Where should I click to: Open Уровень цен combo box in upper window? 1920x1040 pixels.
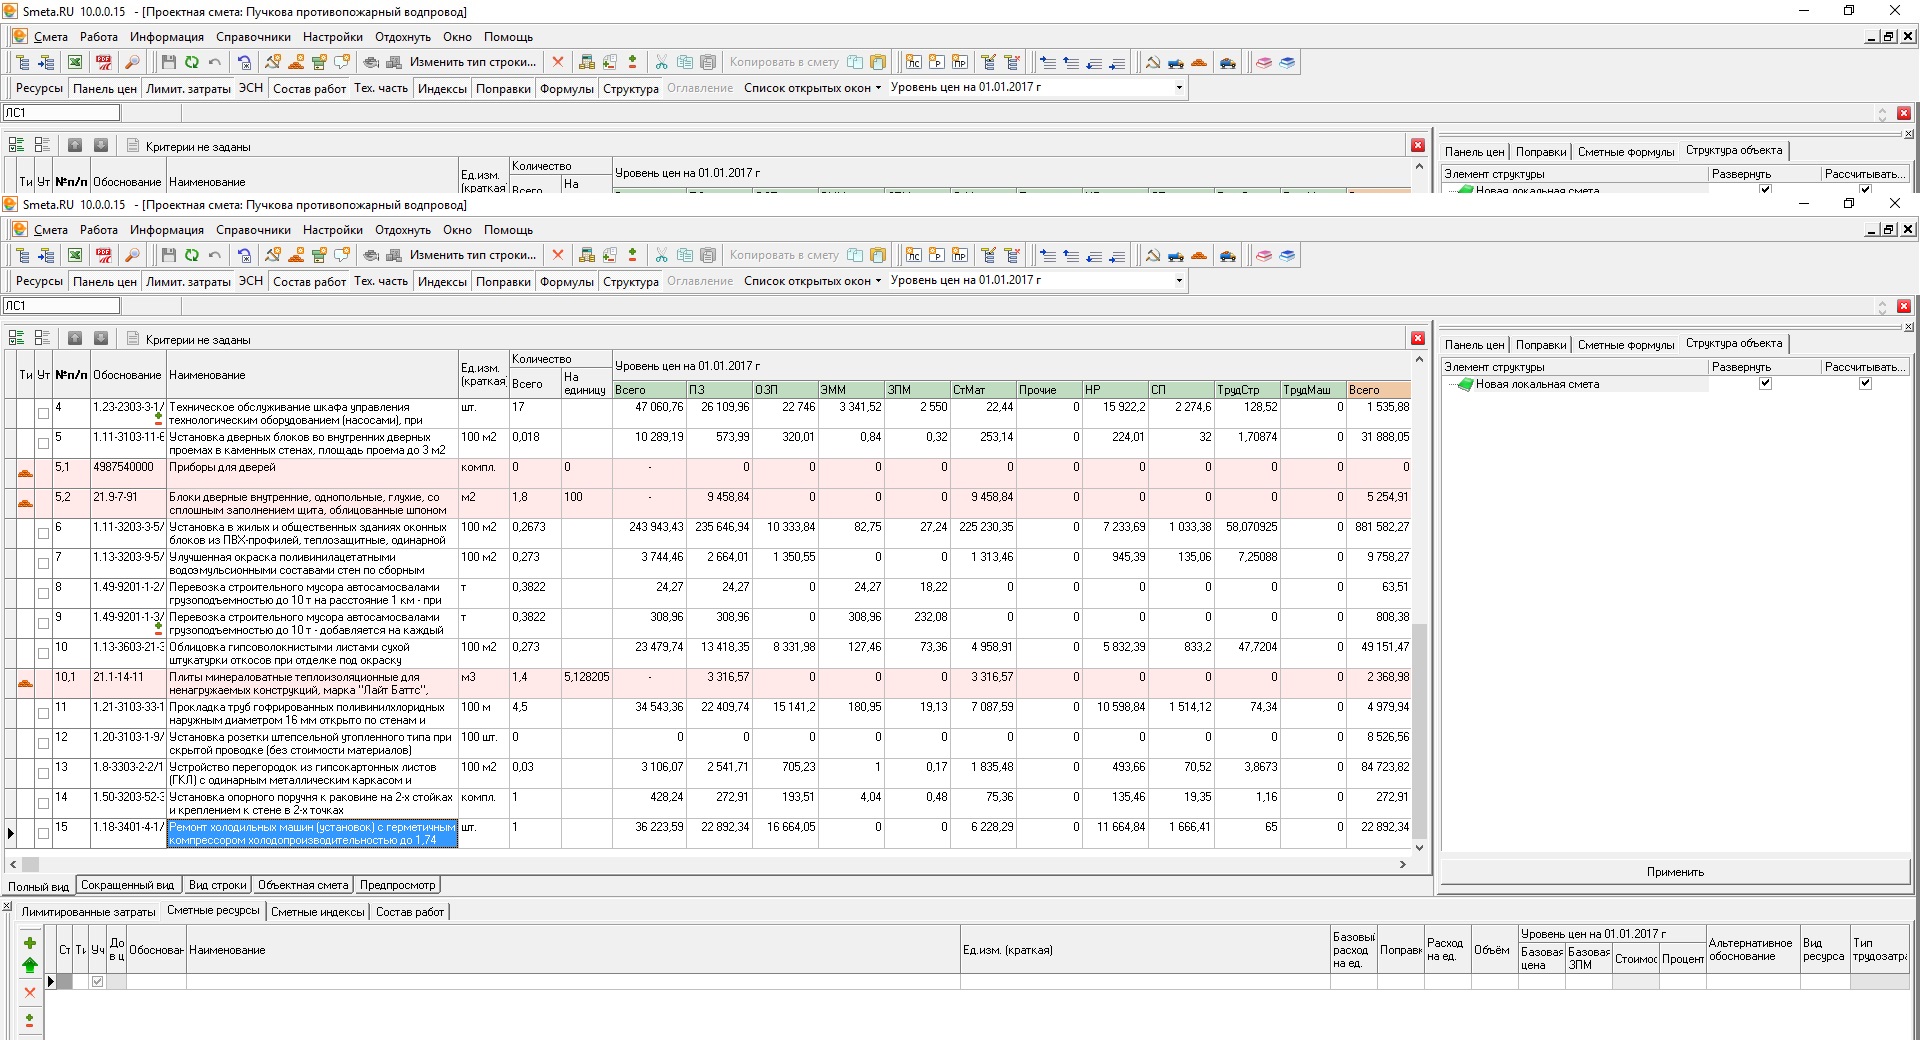tap(1037, 88)
